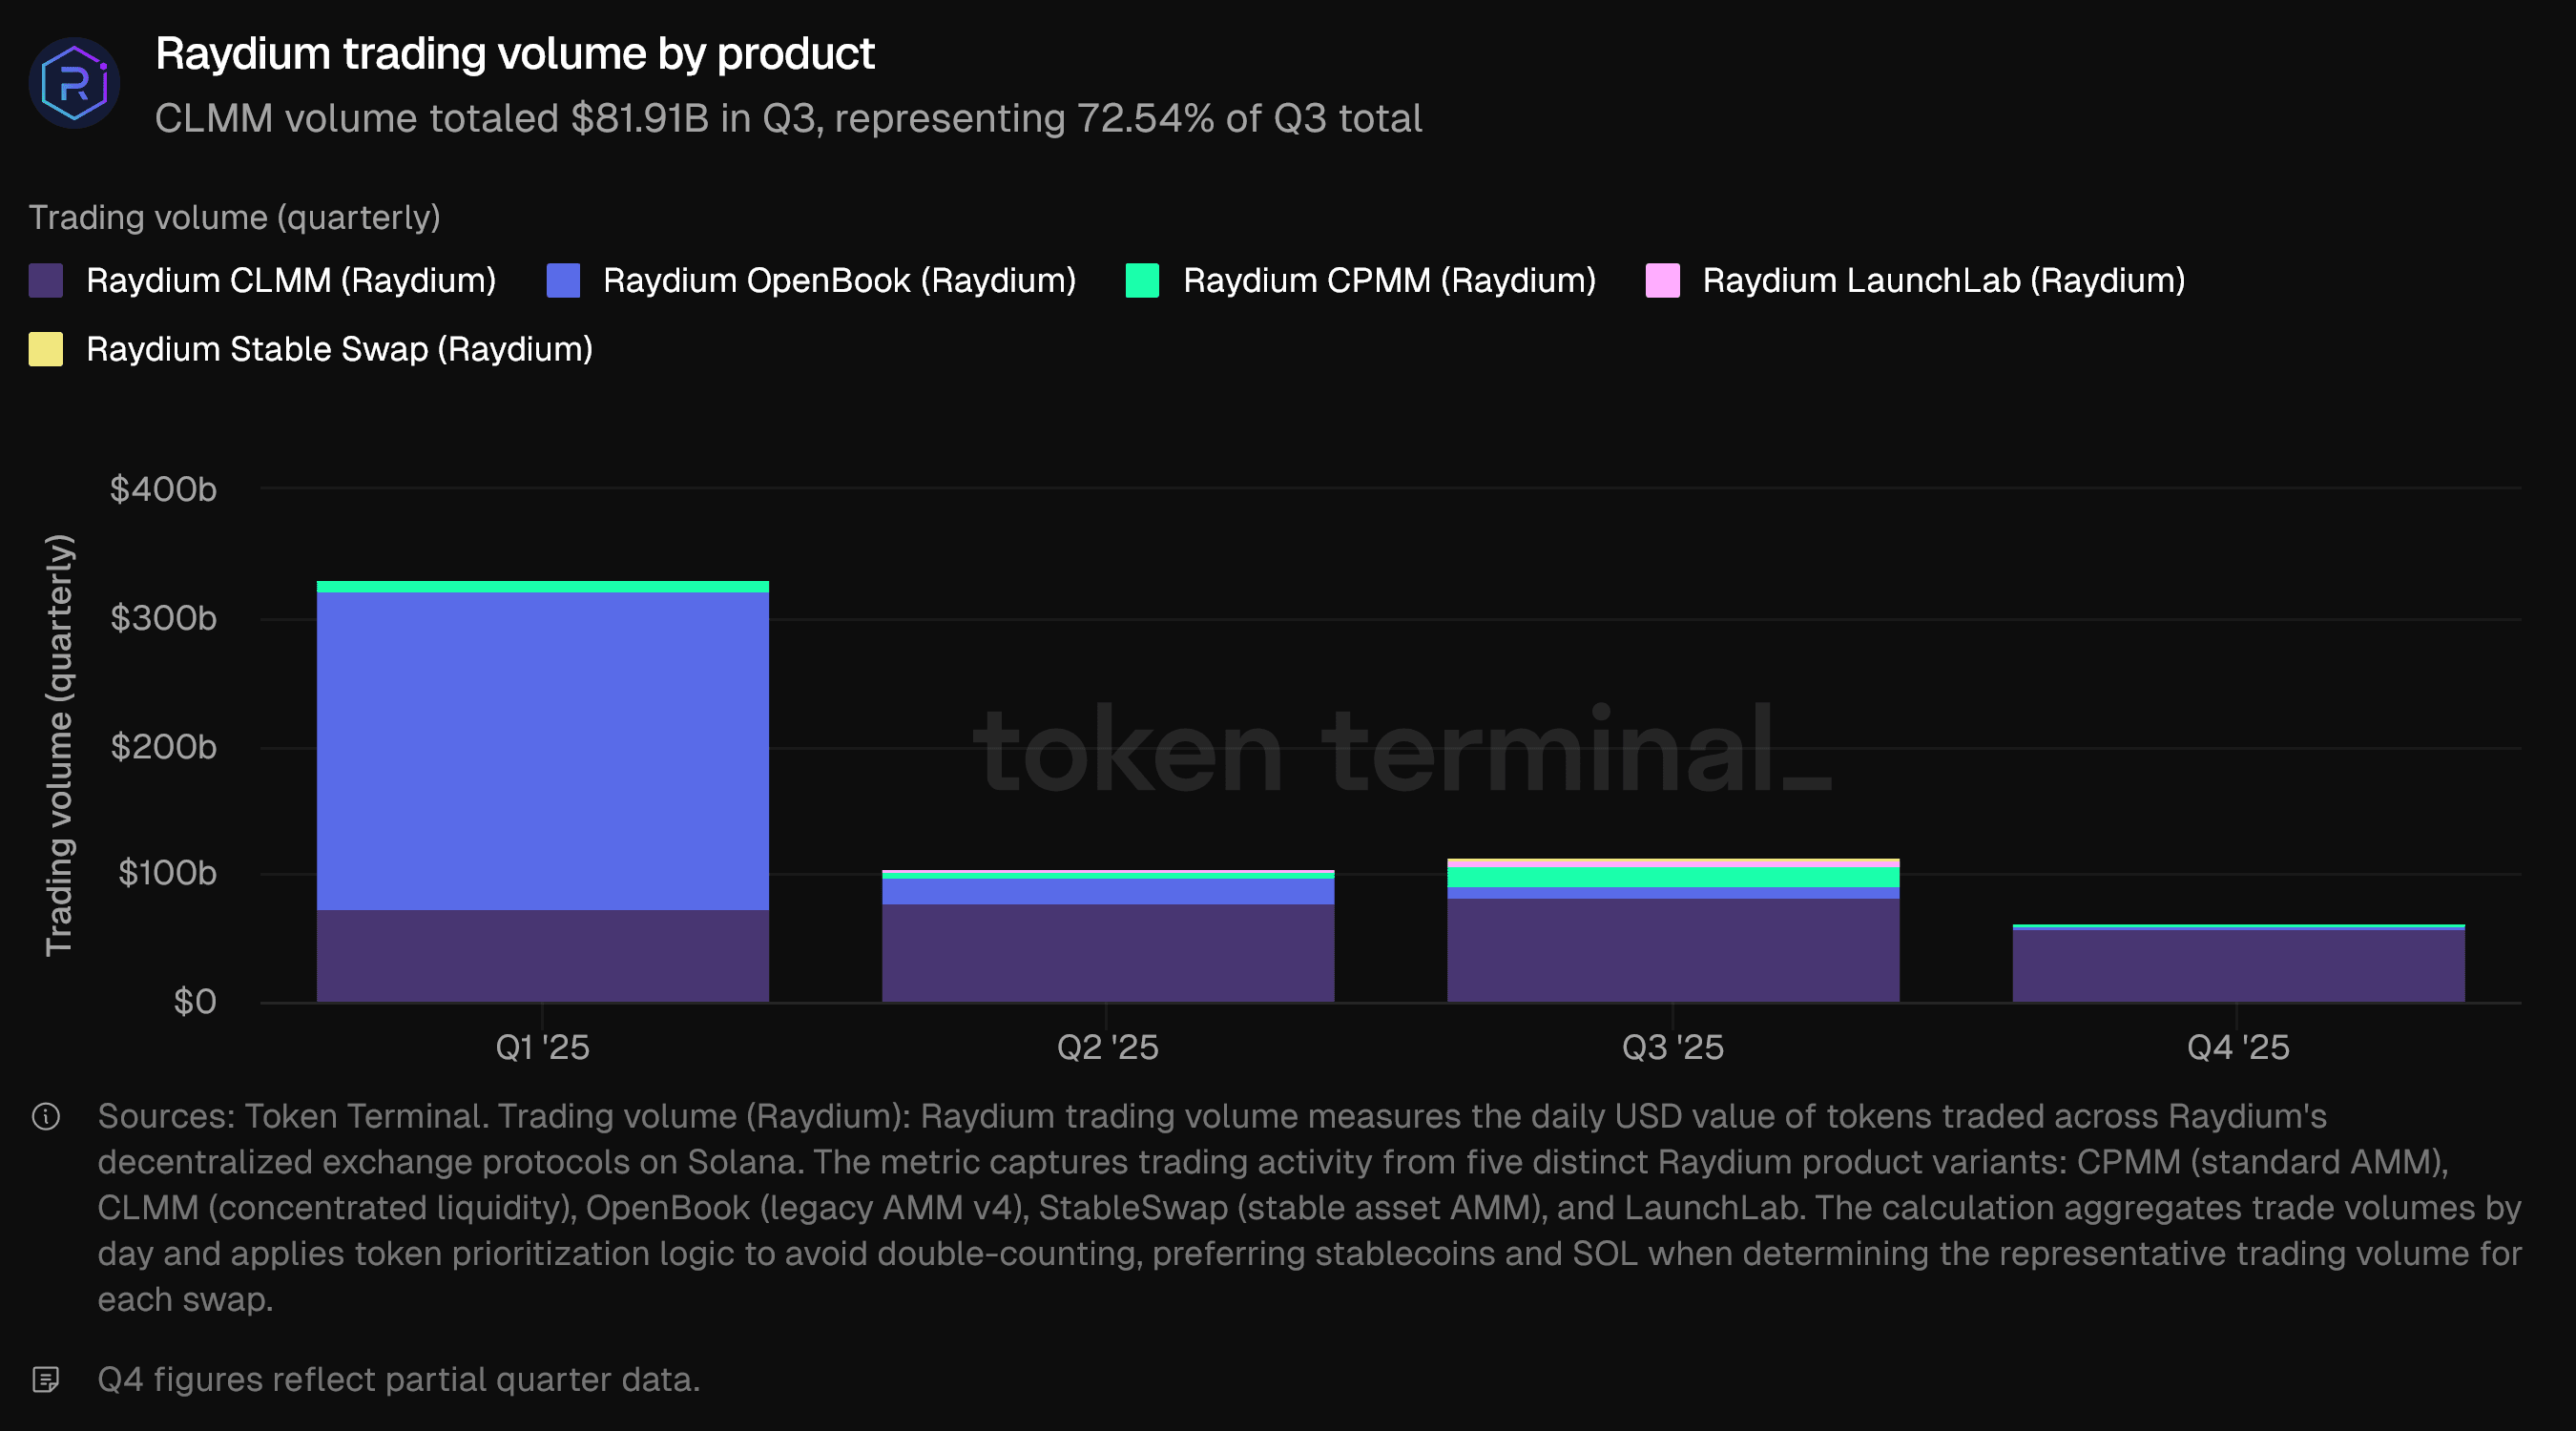Click the green Raydium CPMM legend swatch
The height and width of the screenshot is (1431, 2576).
[1142, 281]
